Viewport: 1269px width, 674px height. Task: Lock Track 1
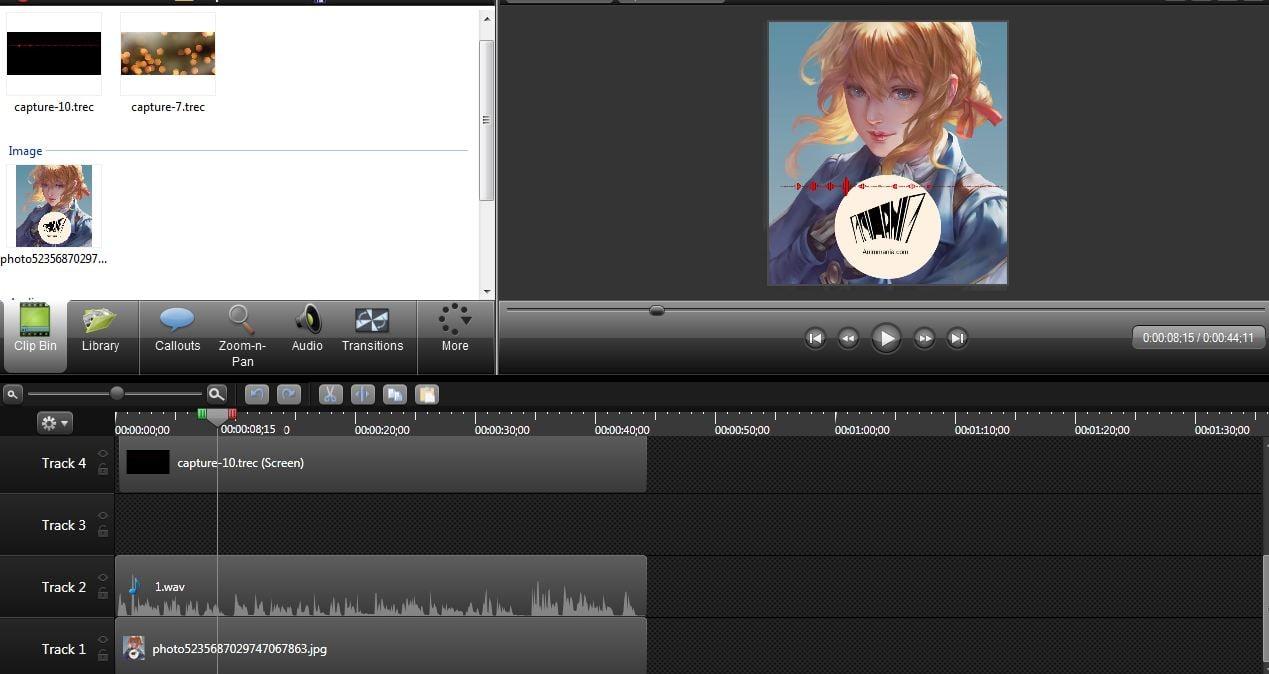[102, 656]
